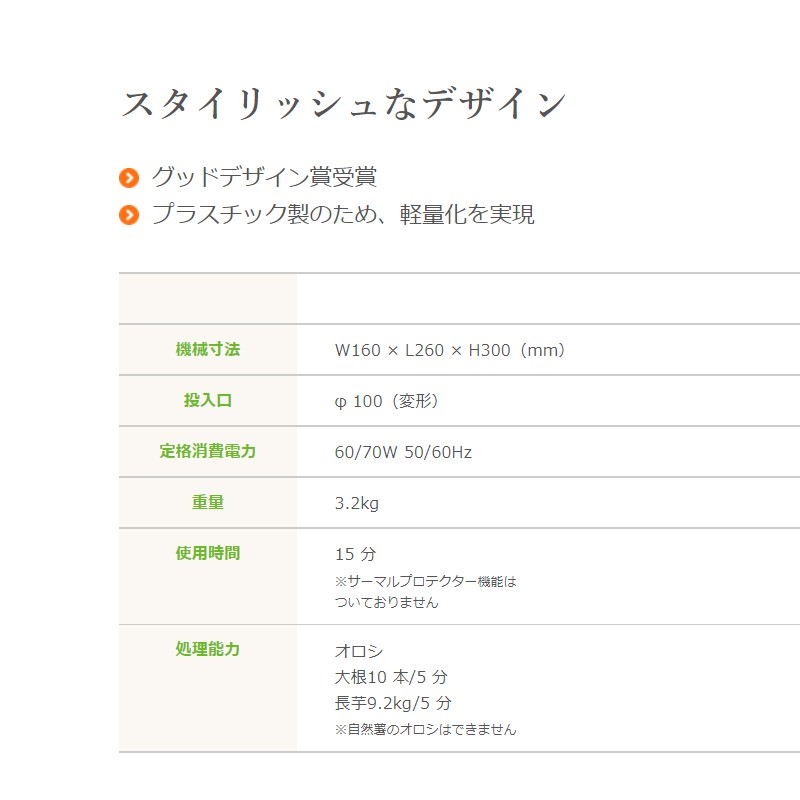Click the ※自然薯のオロシはできません note
Image resolution: width=800 pixels, height=800 pixels.
pos(425,730)
